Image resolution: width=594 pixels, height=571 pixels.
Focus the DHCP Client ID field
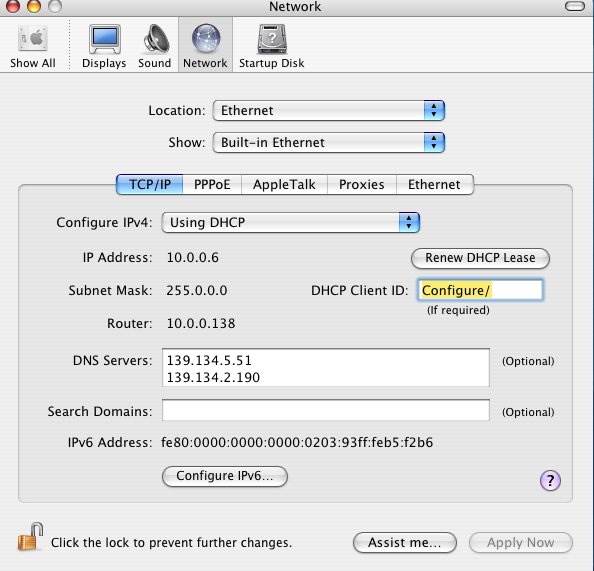click(x=480, y=290)
